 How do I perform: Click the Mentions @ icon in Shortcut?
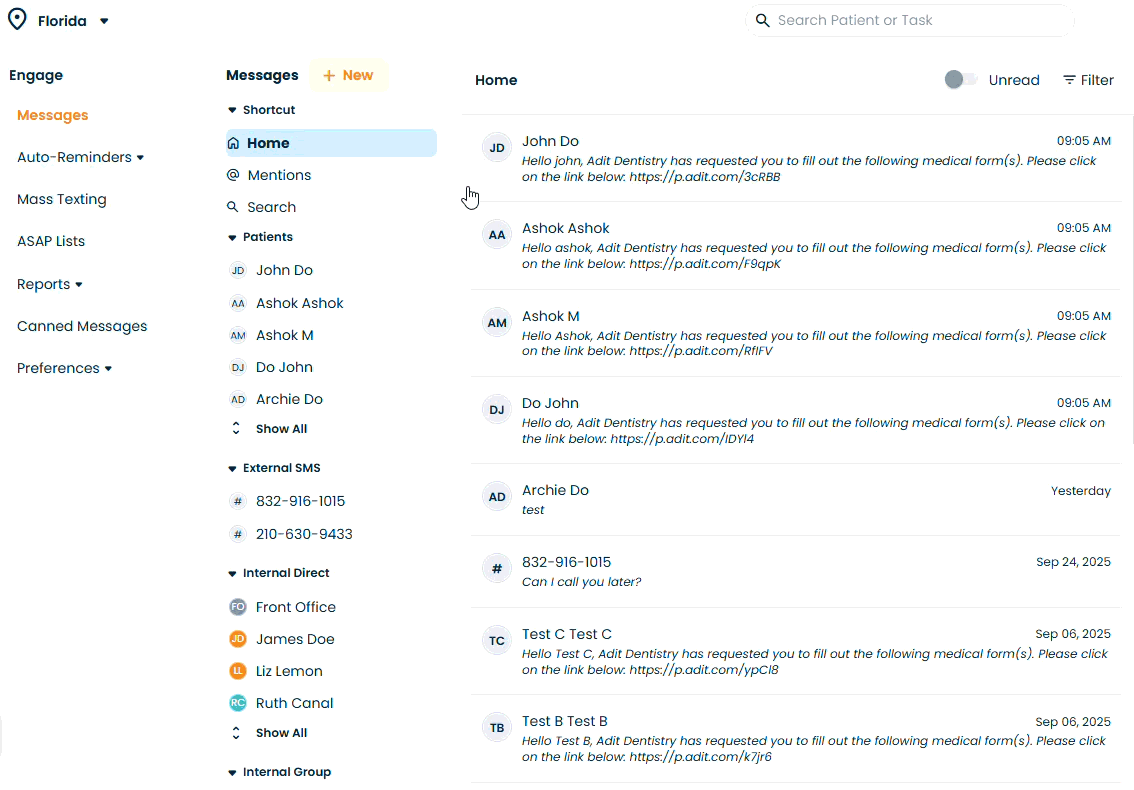click(x=233, y=175)
